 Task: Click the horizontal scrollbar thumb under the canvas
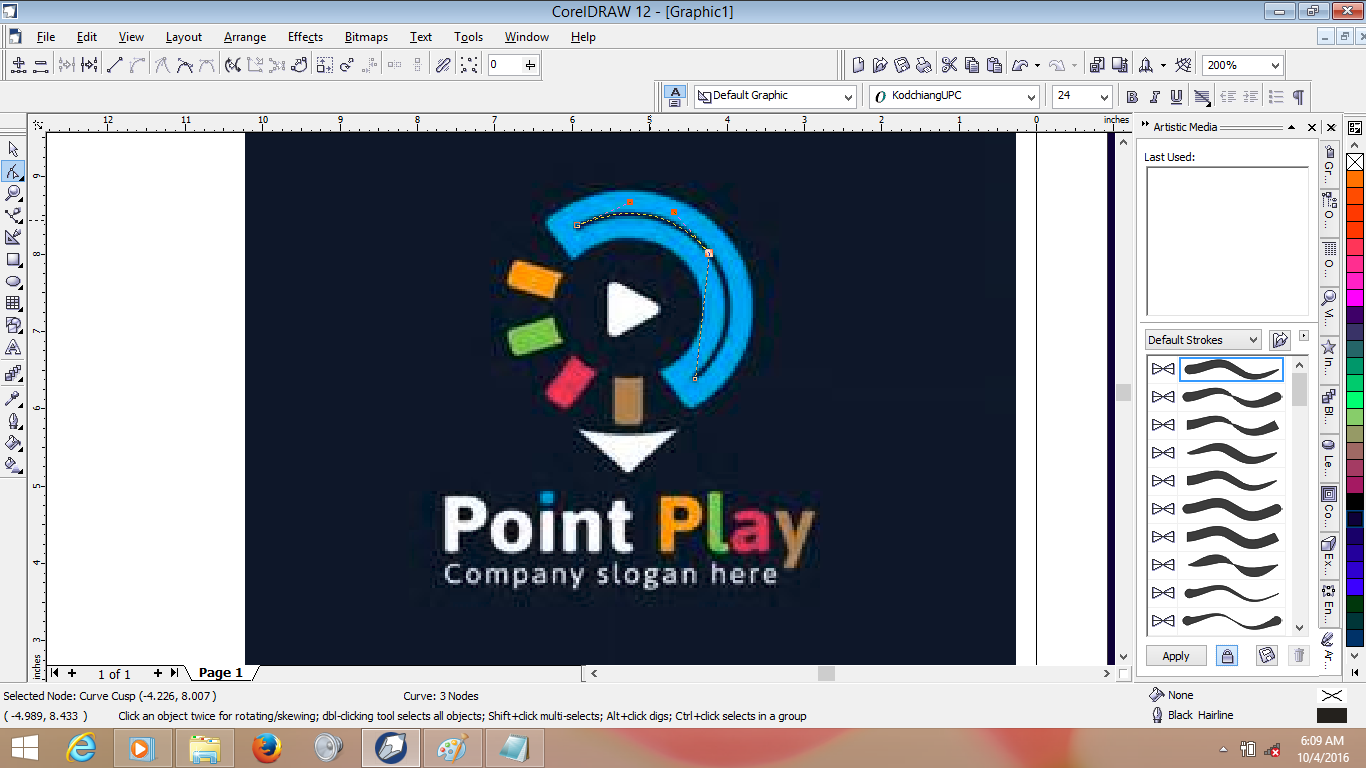(x=826, y=674)
